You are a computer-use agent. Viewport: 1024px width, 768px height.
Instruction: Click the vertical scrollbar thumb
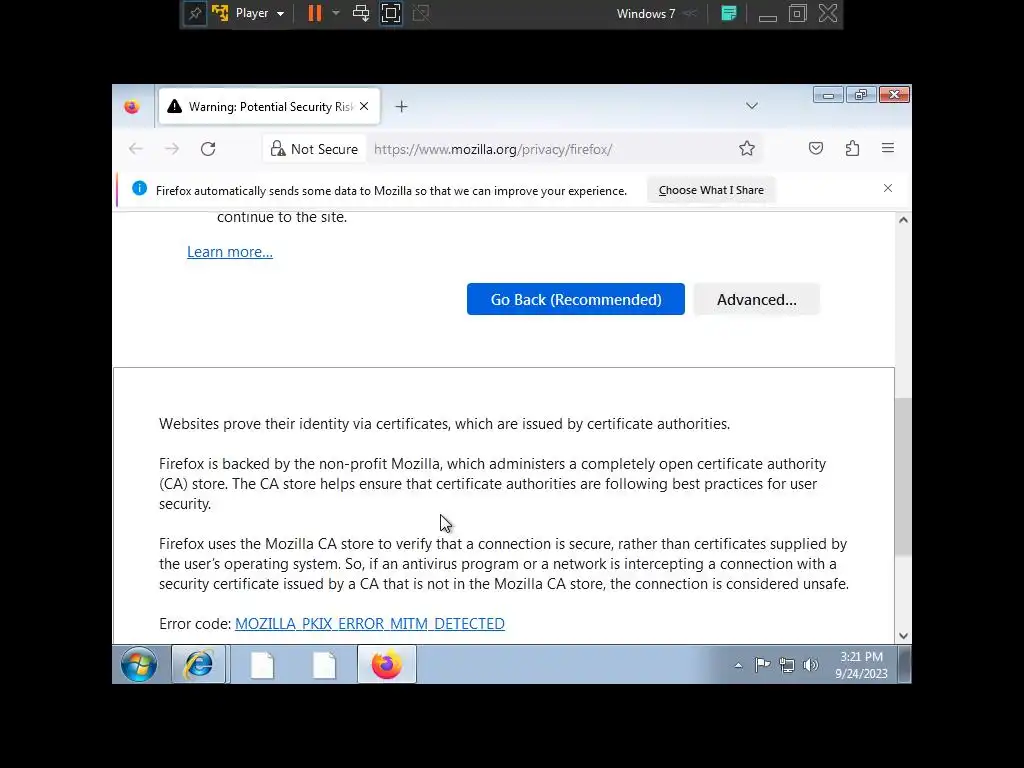903,477
